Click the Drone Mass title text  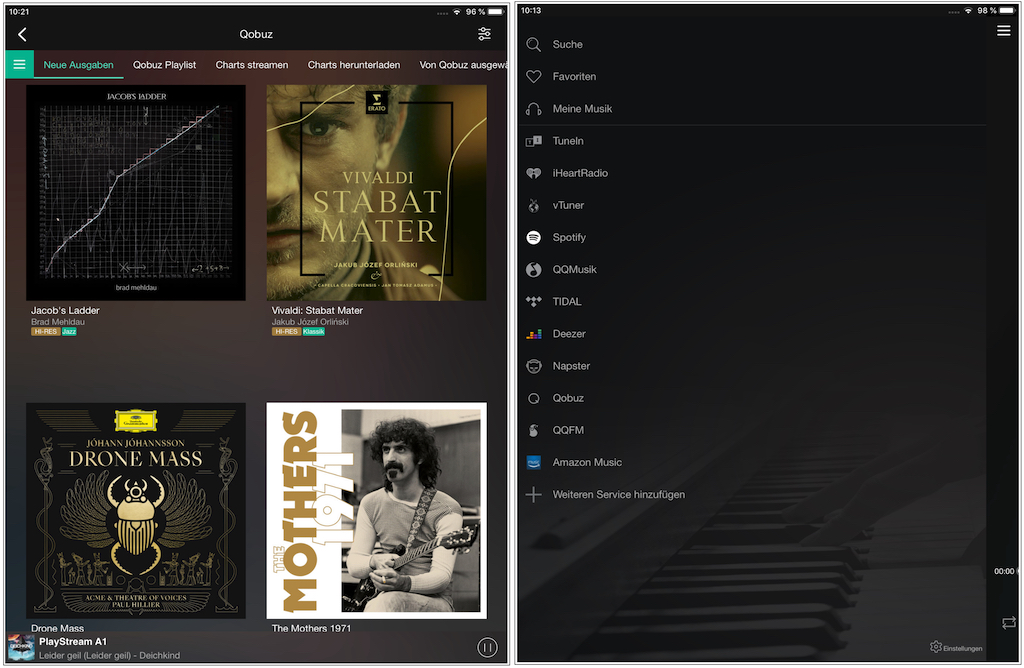[x=57, y=628]
